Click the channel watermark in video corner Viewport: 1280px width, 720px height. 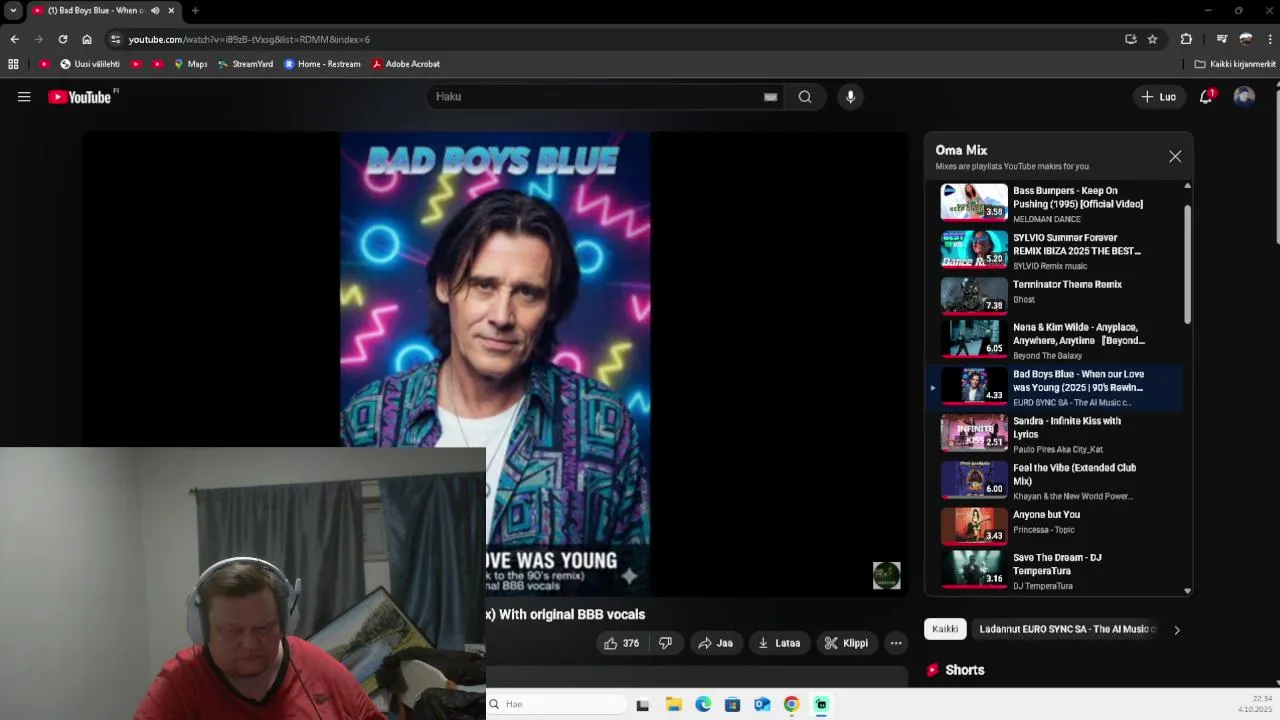(x=887, y=575)
